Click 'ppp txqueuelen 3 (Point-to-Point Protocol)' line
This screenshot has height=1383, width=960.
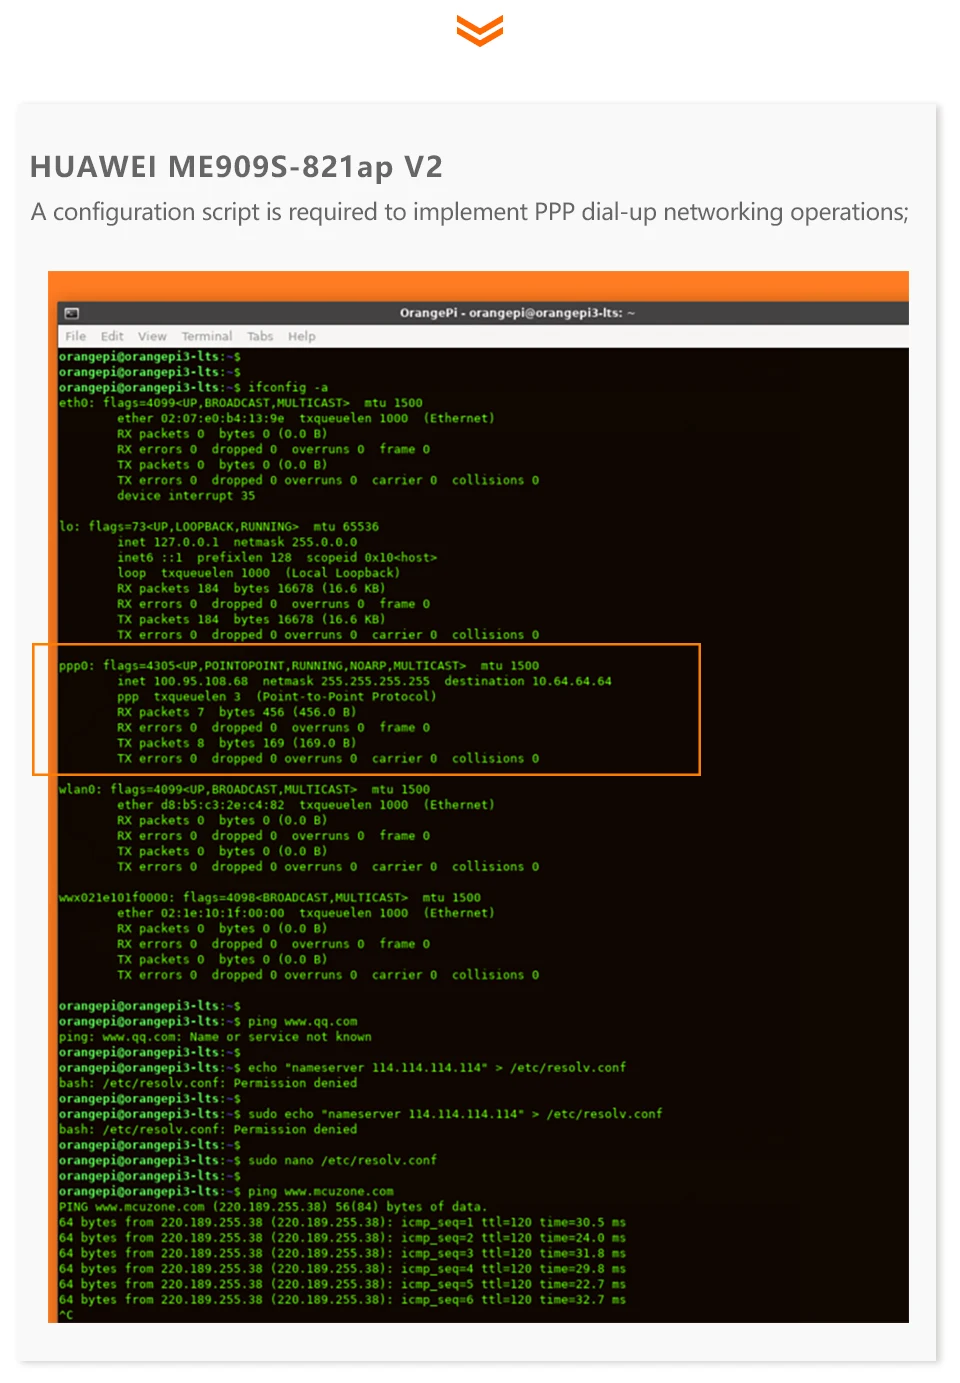click(277, 697)
